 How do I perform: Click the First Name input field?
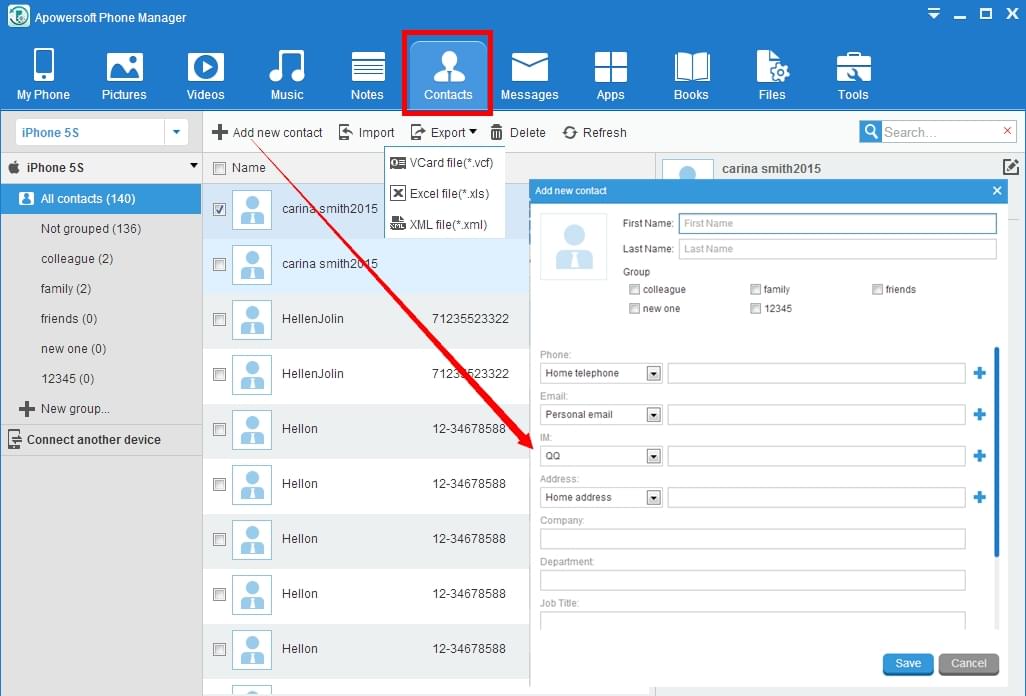click(837, 223)
